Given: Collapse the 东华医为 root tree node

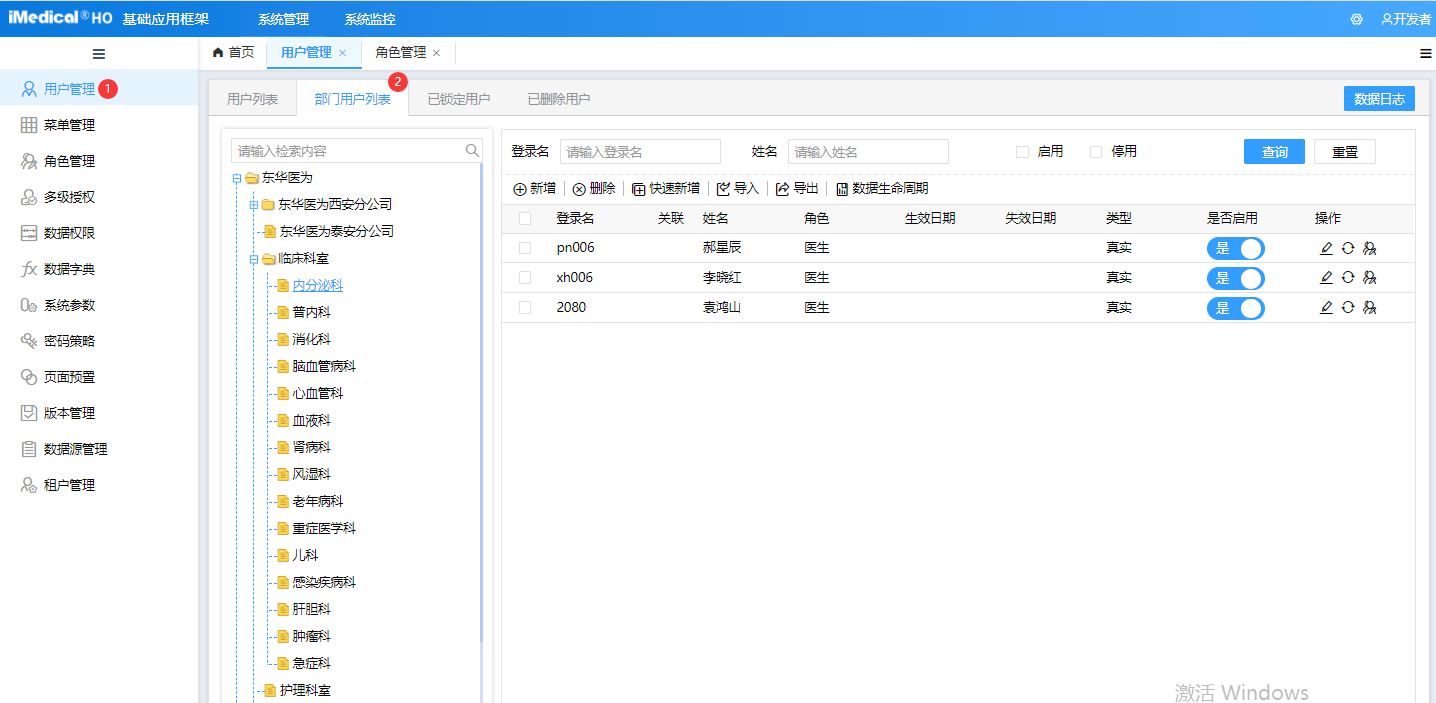Looking at the screenshot, I should tap(236, 177).
